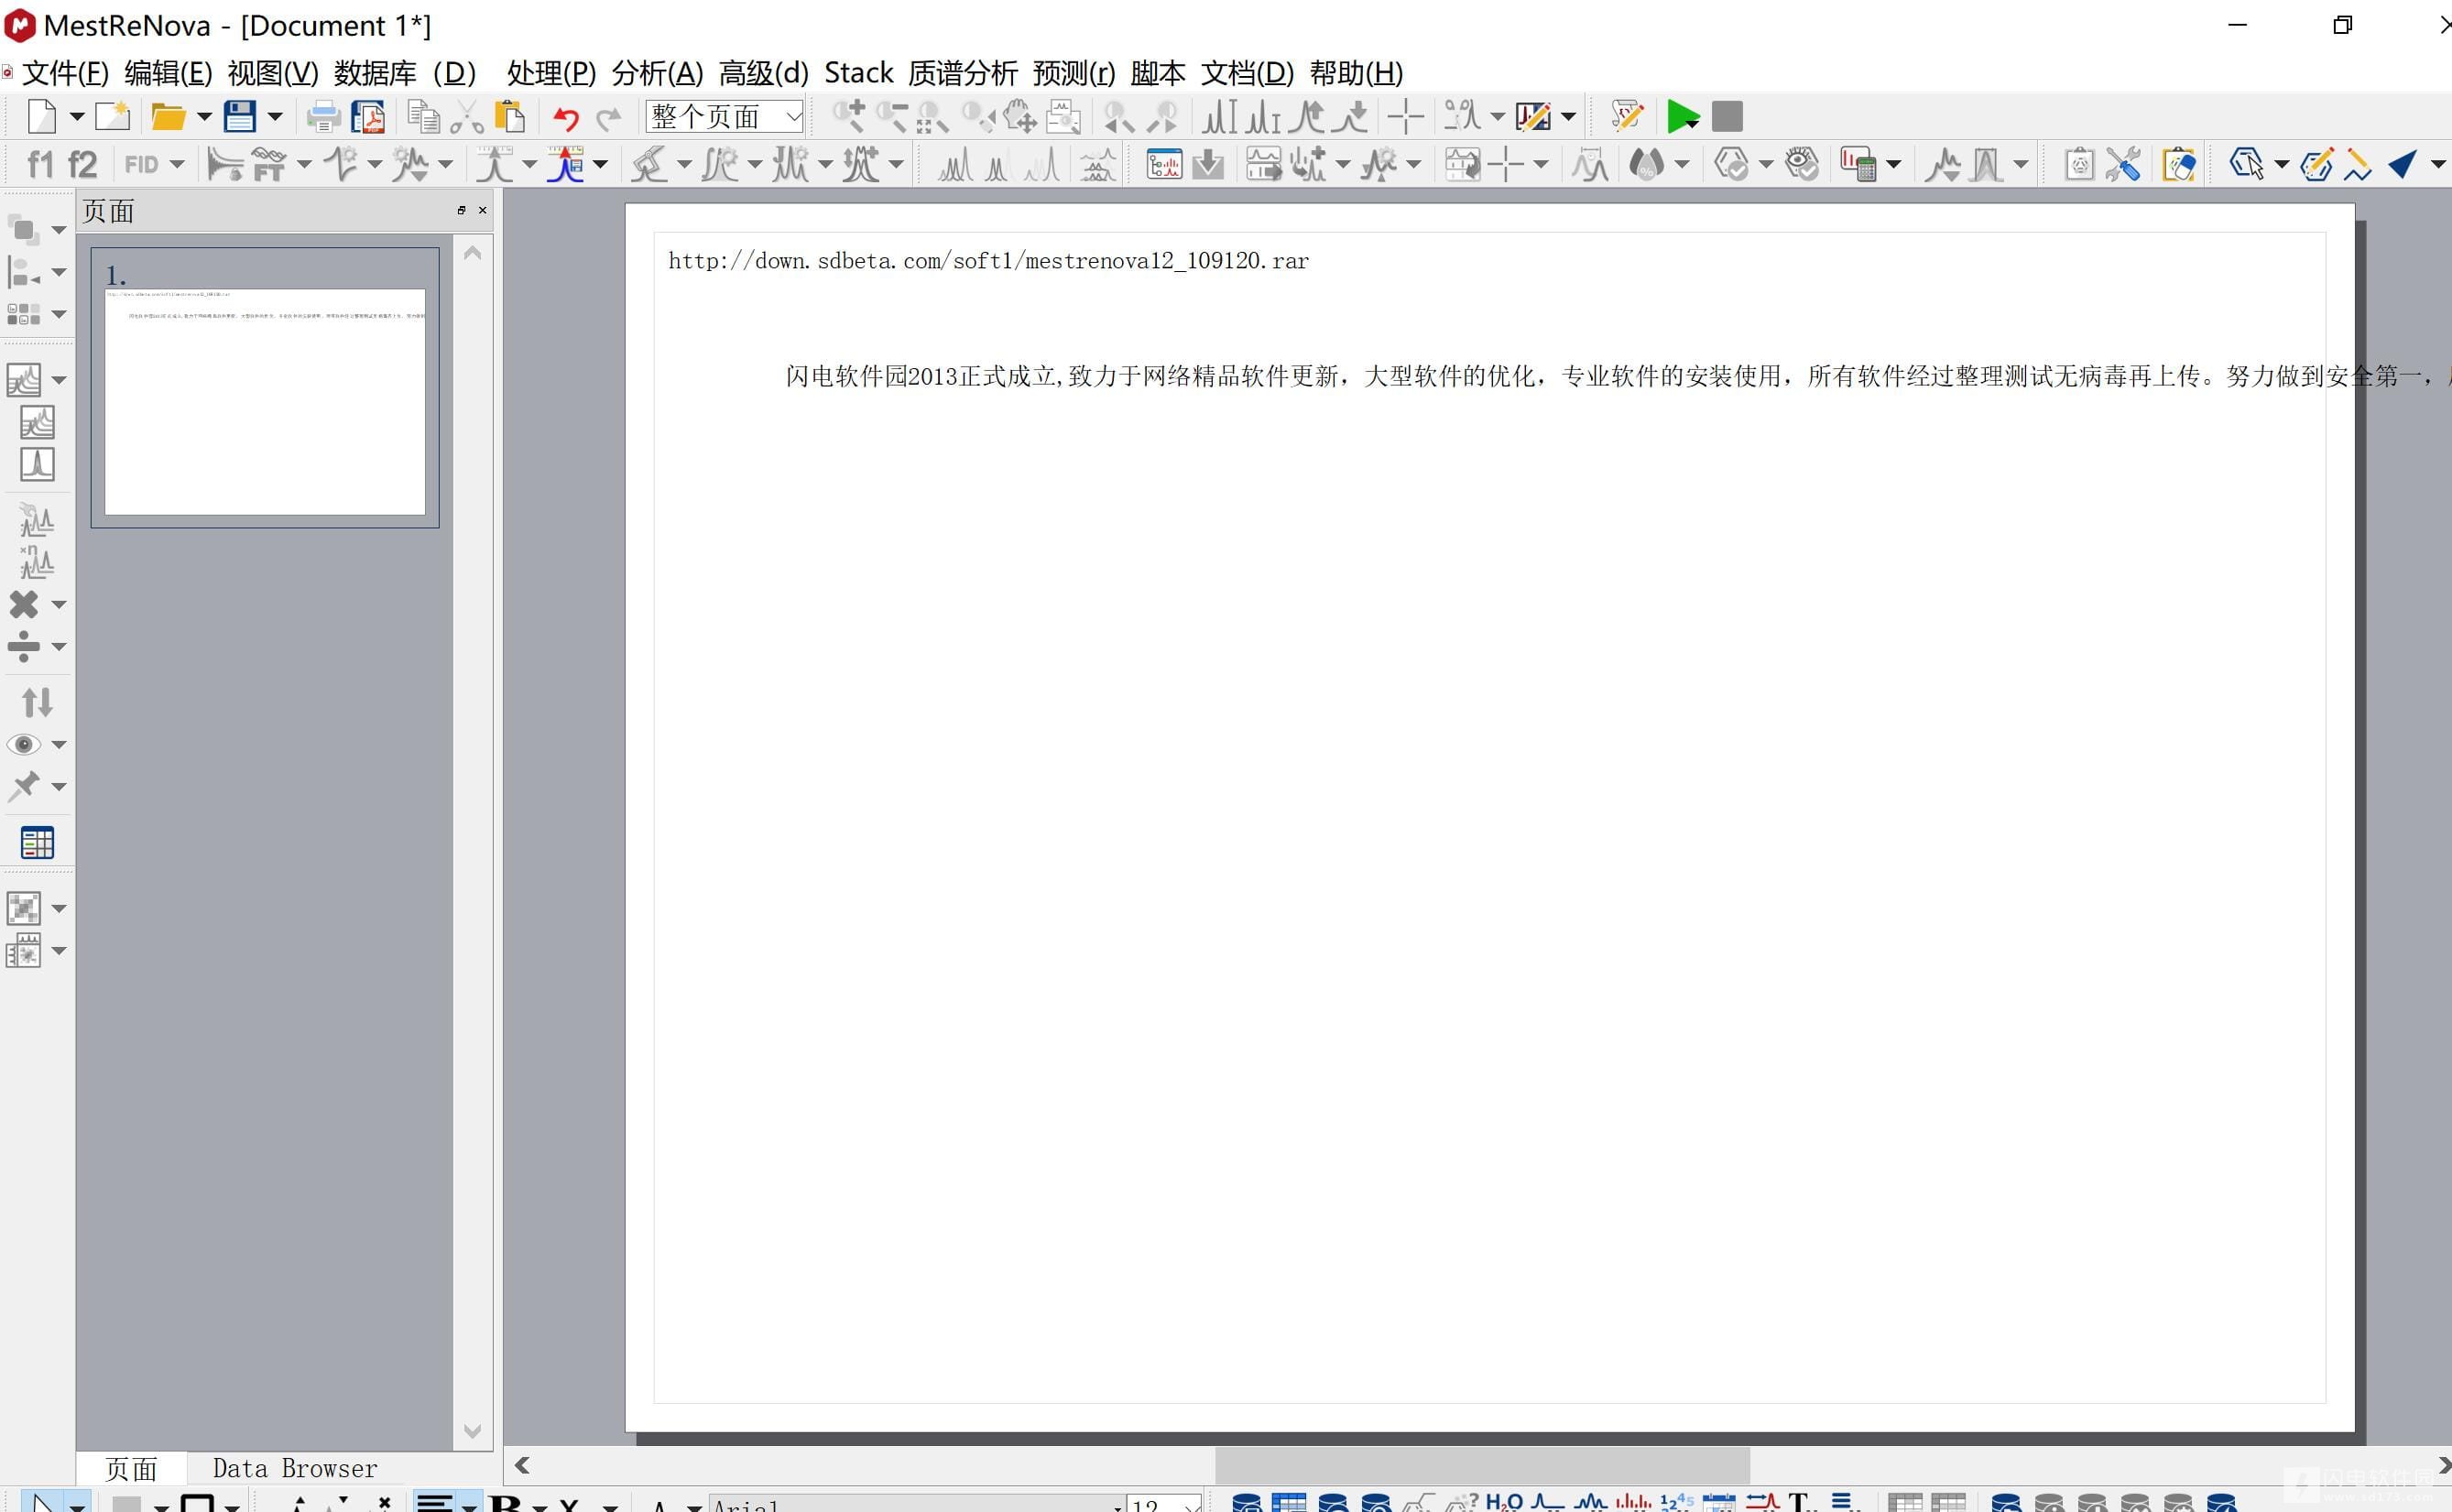This screenshot has height=1512, width=2452.
Task: Expand the dropdown beside the X delete icon in left sidebar
Action: [59, 604]
